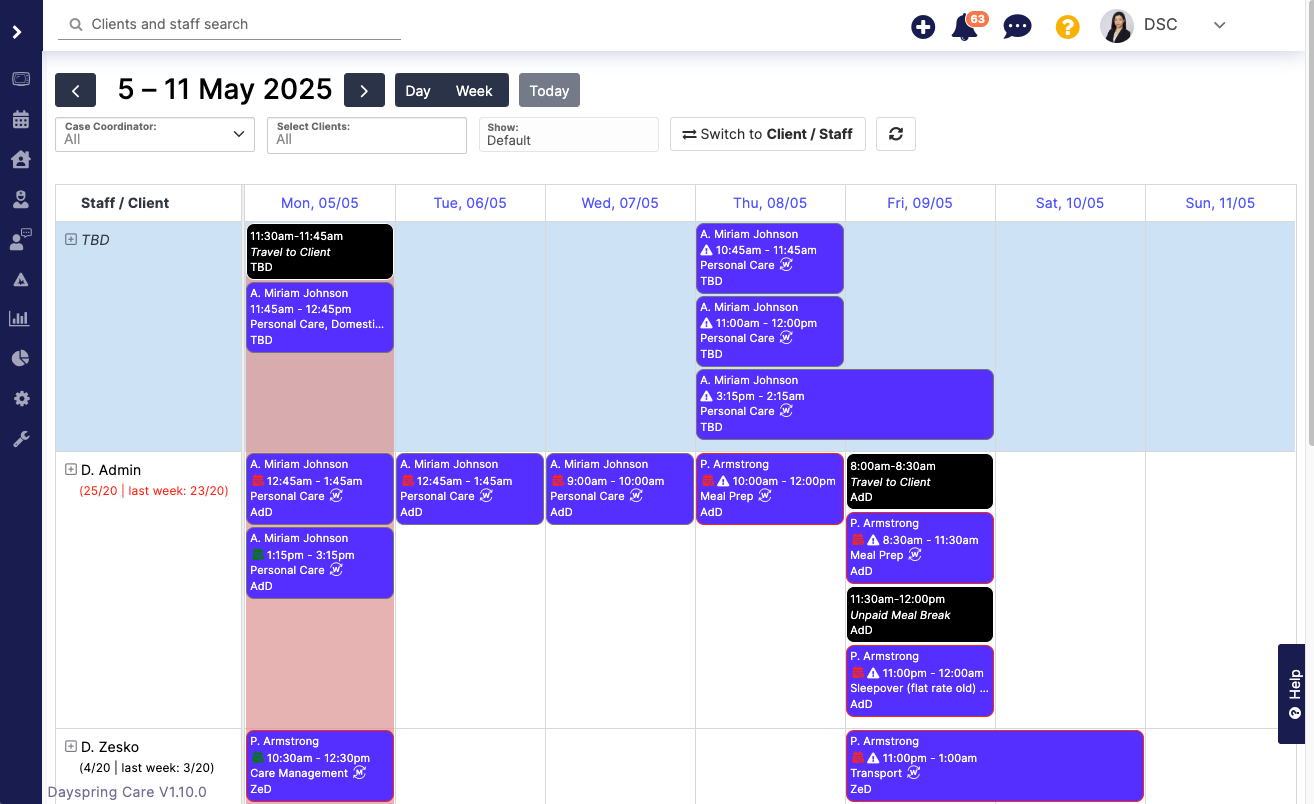Open Thursday 10:00am - 12:00pm Meal Prep shift
Screen dimensions: 1314x804
770,488
